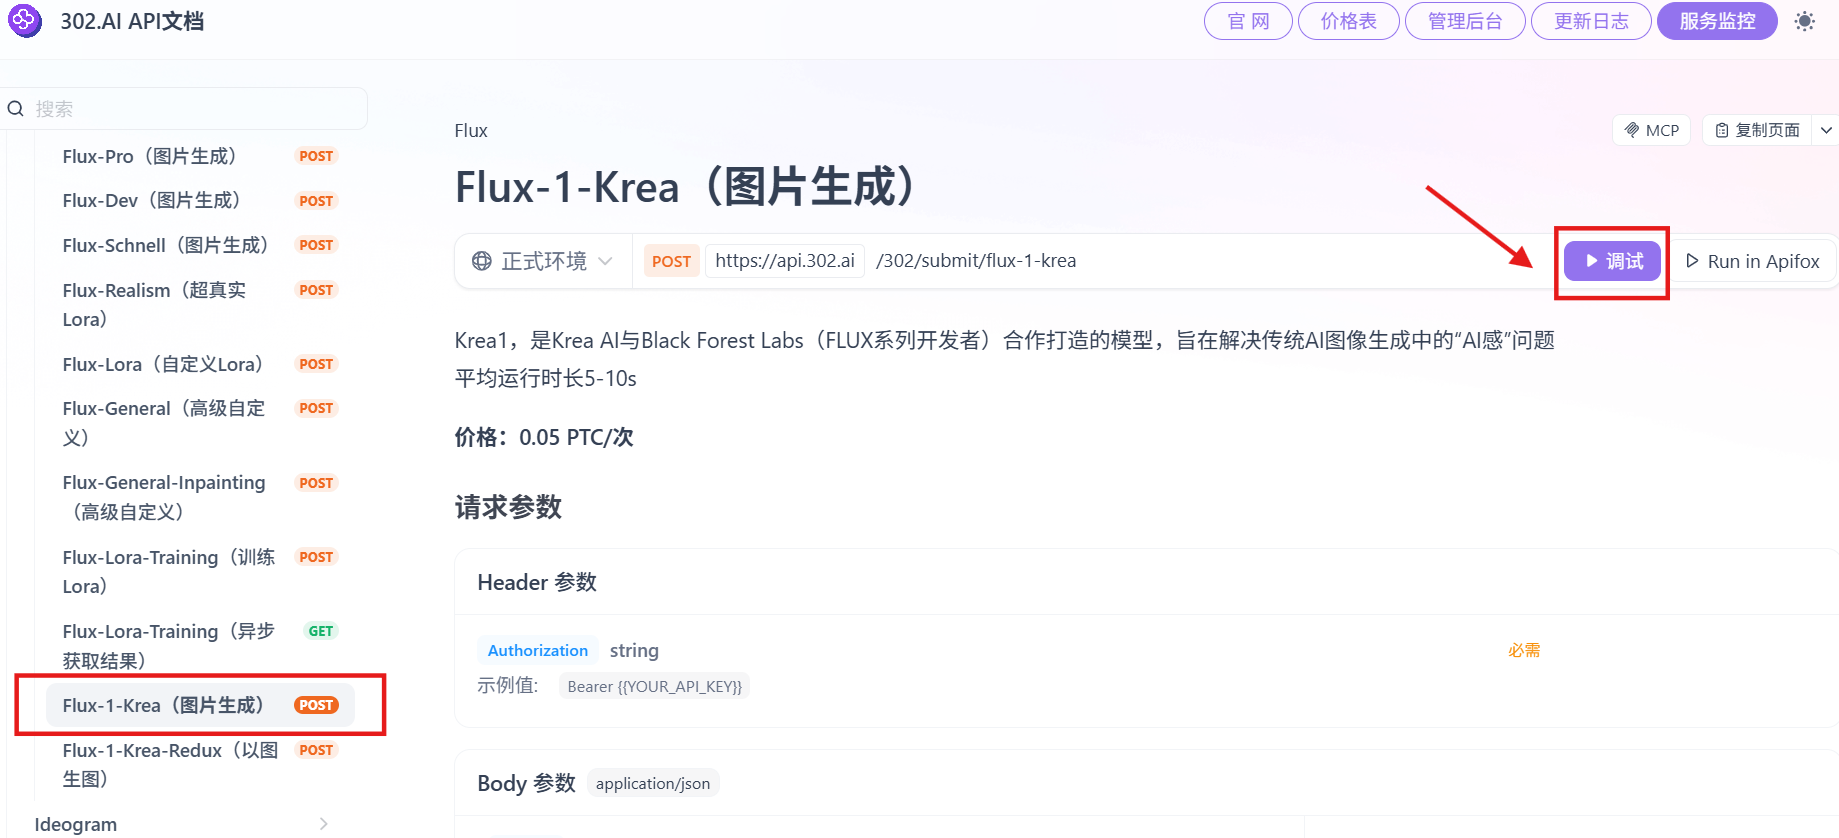Go to 管理后台 admin console

(1465, 21)
